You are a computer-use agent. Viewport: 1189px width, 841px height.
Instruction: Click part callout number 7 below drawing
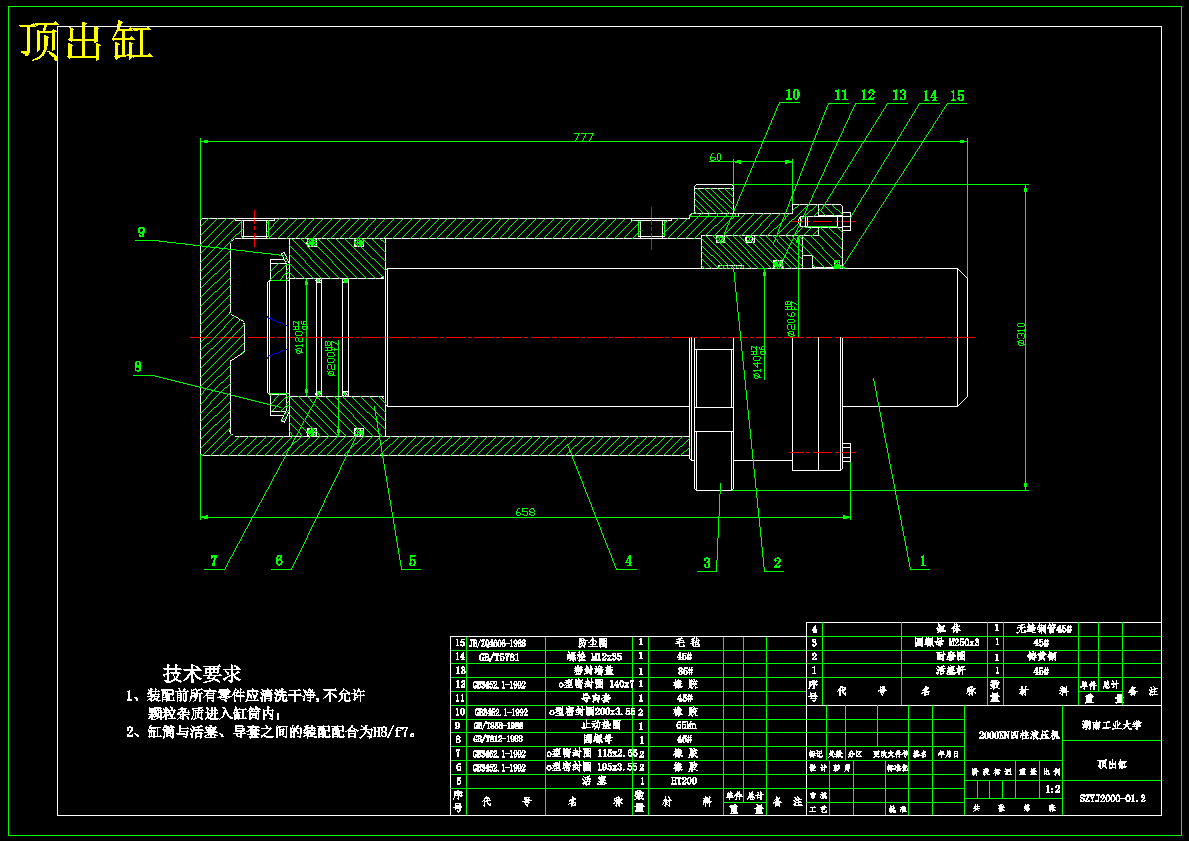tap(214, 560)
